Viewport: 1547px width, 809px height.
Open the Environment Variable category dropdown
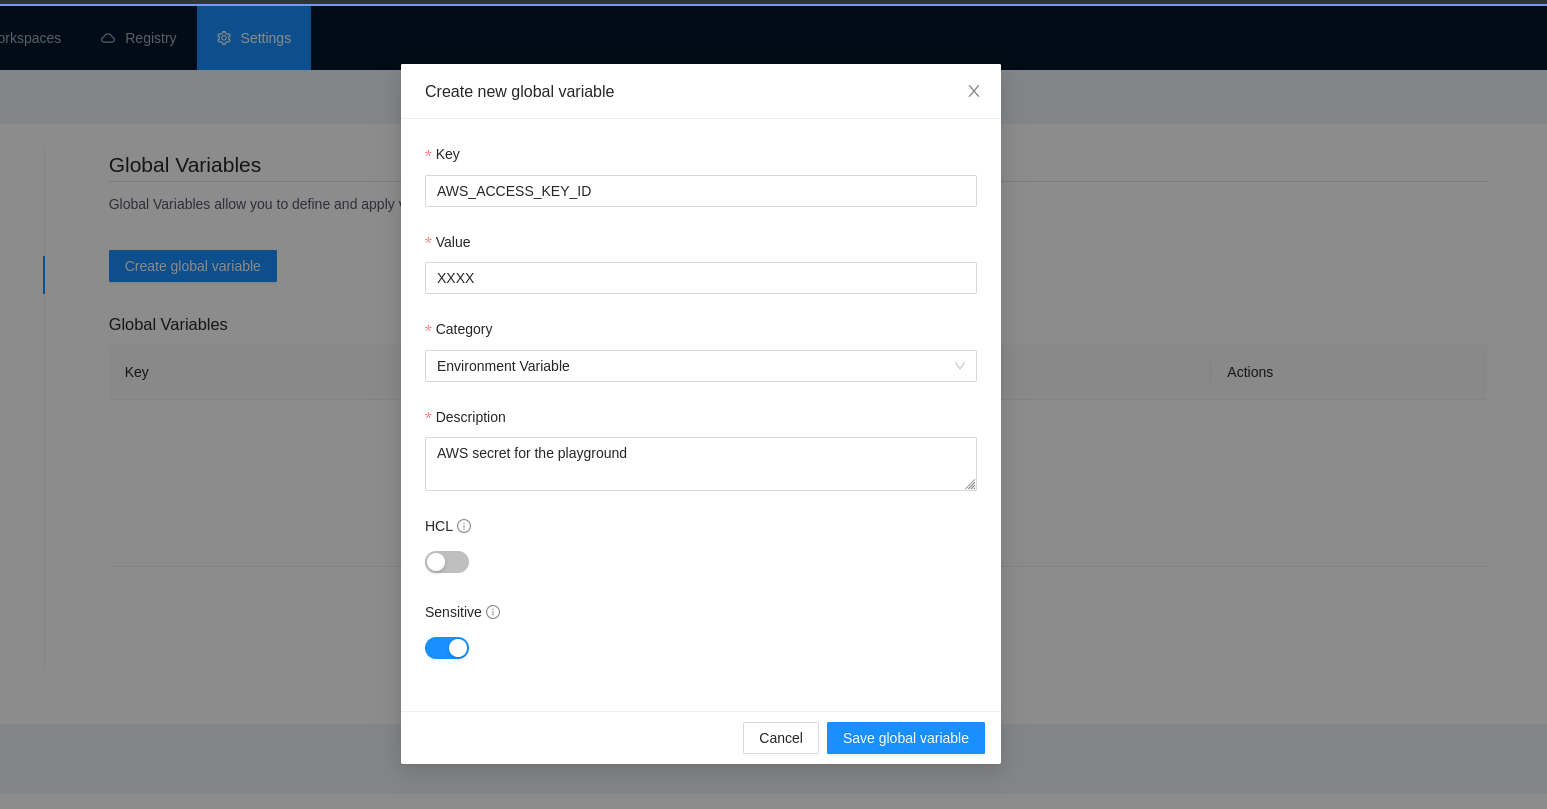690,366
